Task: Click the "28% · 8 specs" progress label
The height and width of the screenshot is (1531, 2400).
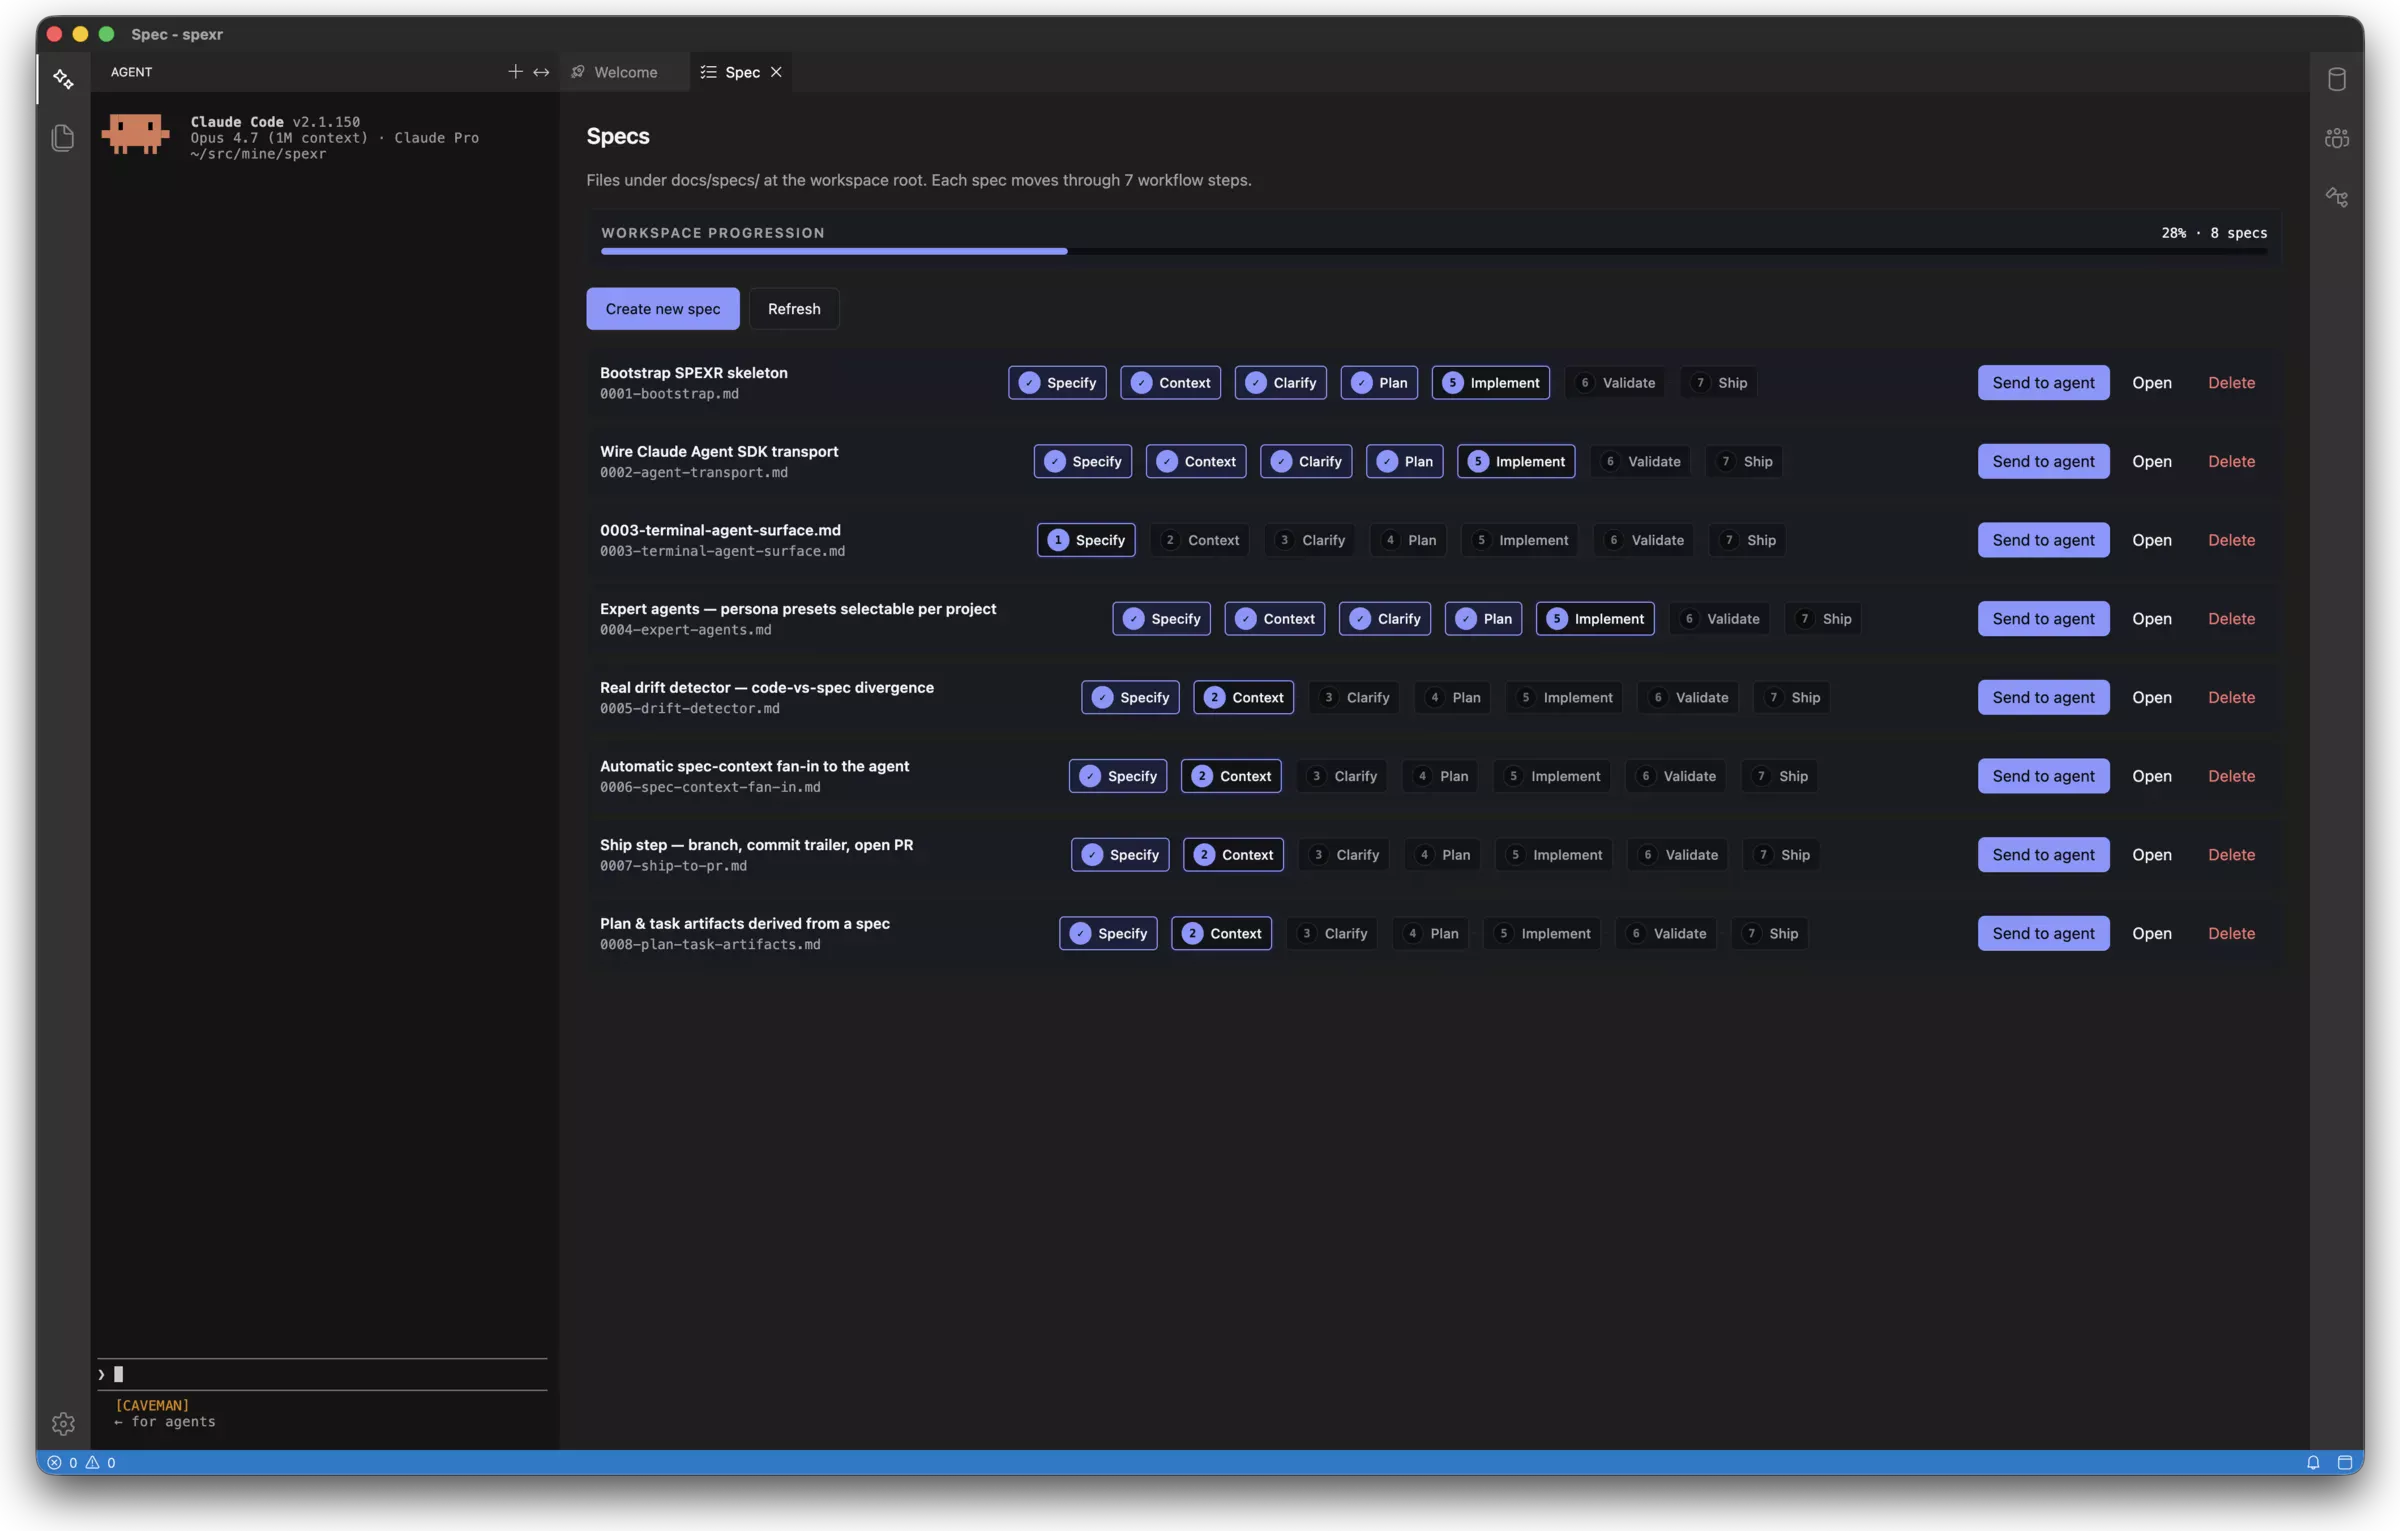Action: (2213, 233)
